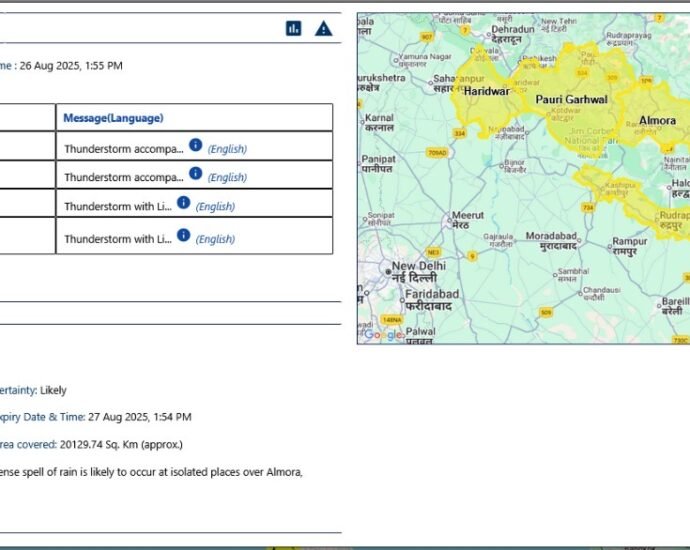This screenshot has width=690, height=550.
Task: Click the first Thunderstorm accompa... message text
Action: [x=124, y=149]
